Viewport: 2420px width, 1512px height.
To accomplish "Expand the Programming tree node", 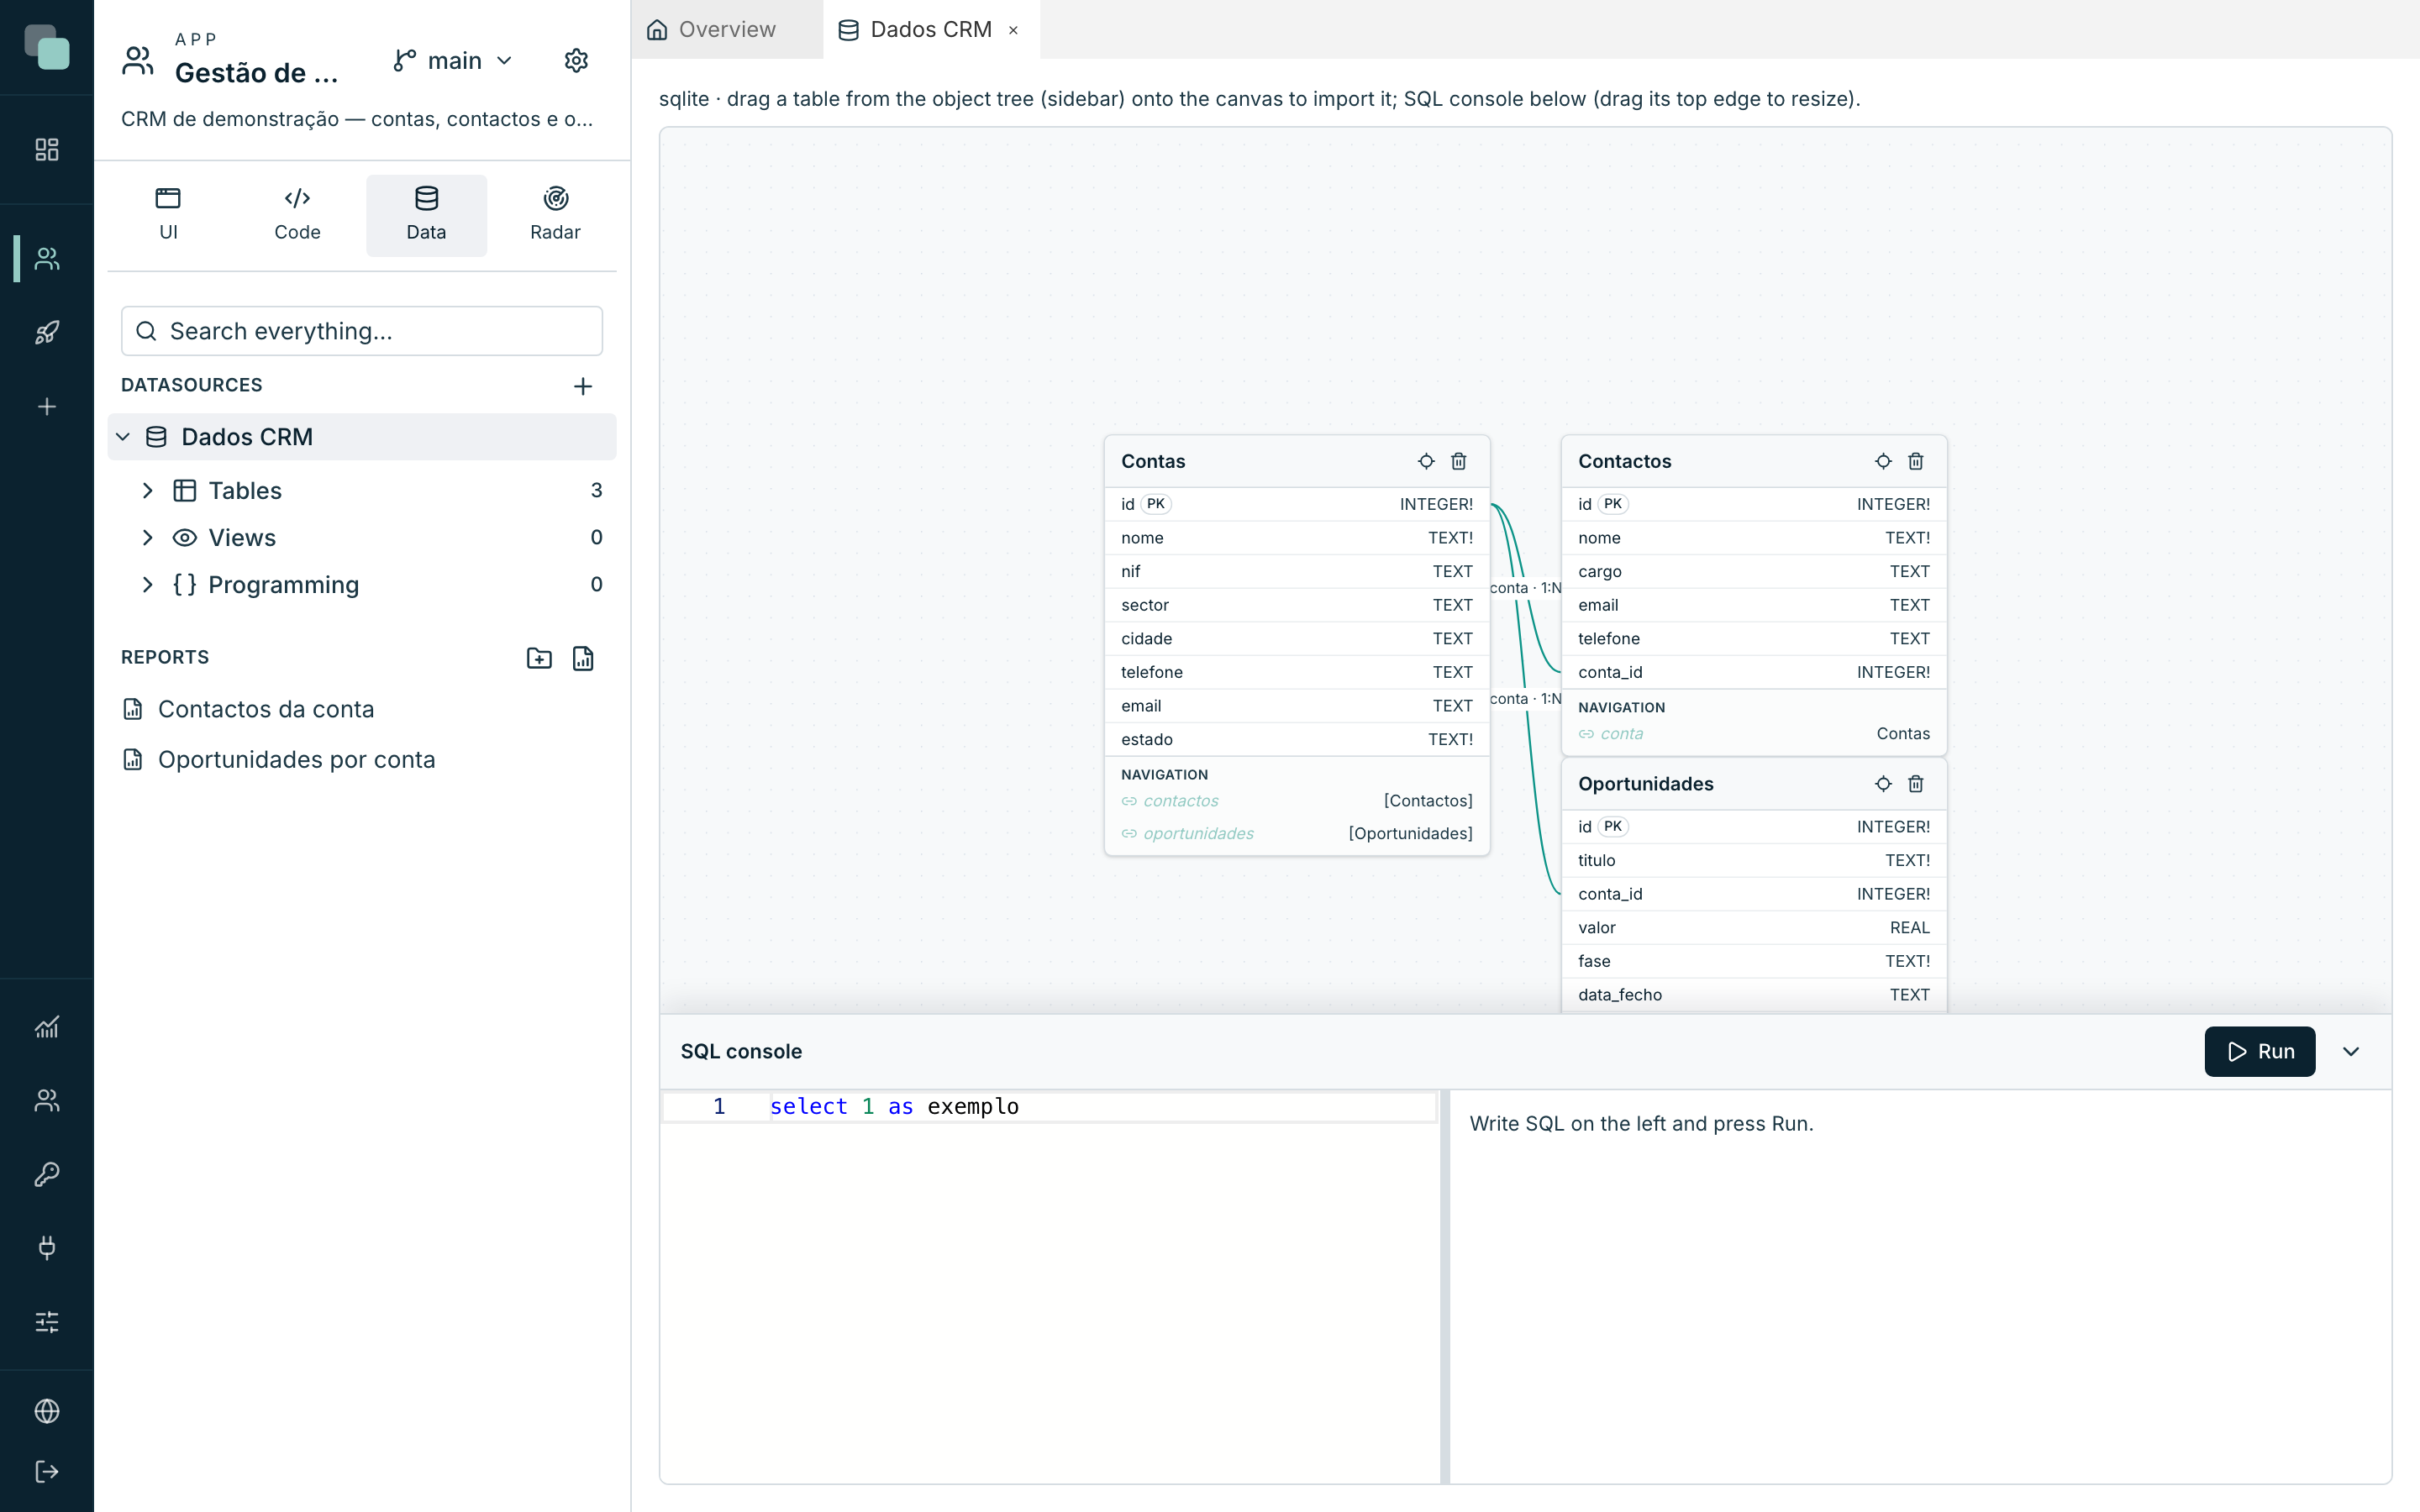I will (148, 584).
